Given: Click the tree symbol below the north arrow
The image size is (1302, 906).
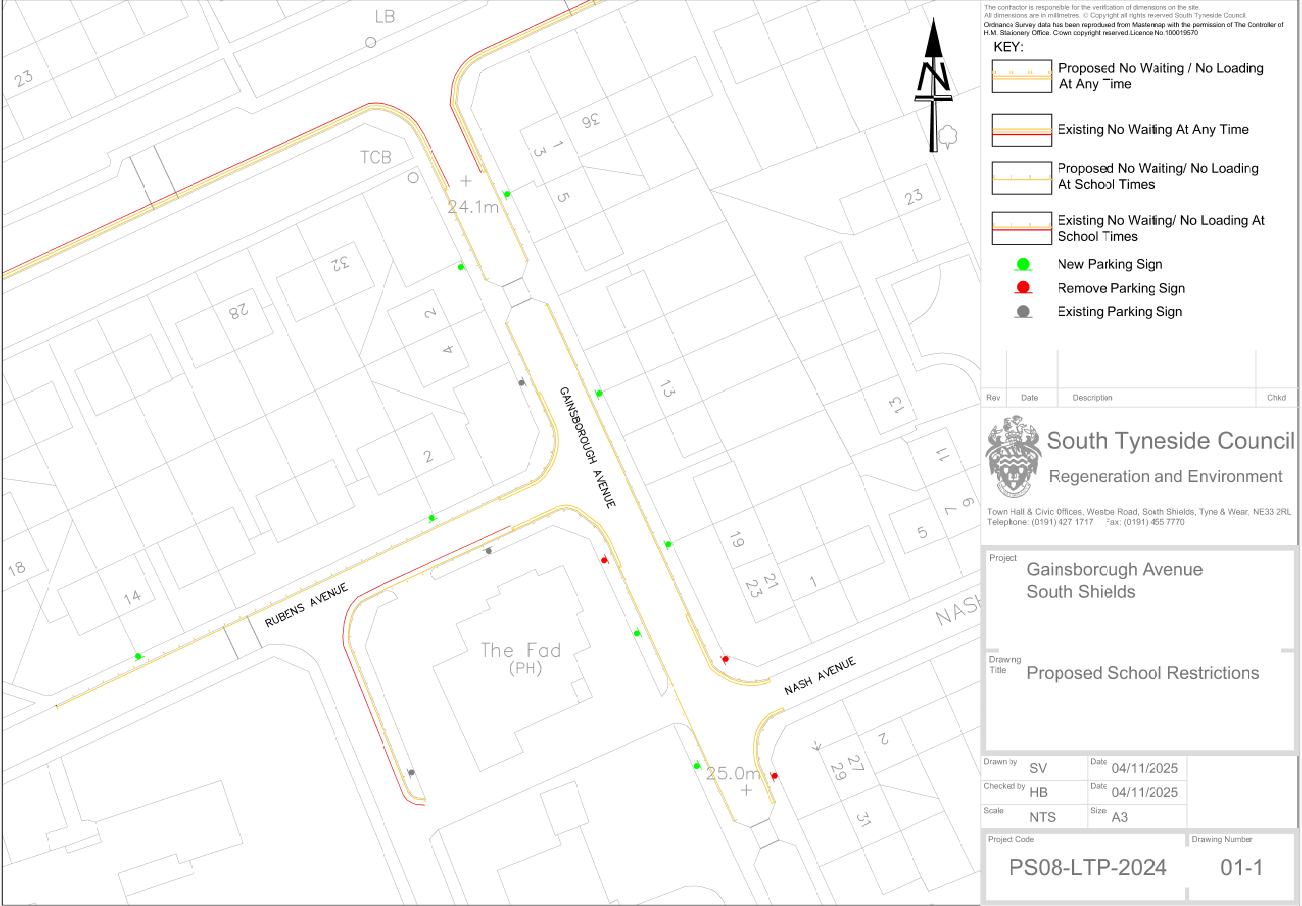Looking at the screenshot, I should tap(945, 134).
